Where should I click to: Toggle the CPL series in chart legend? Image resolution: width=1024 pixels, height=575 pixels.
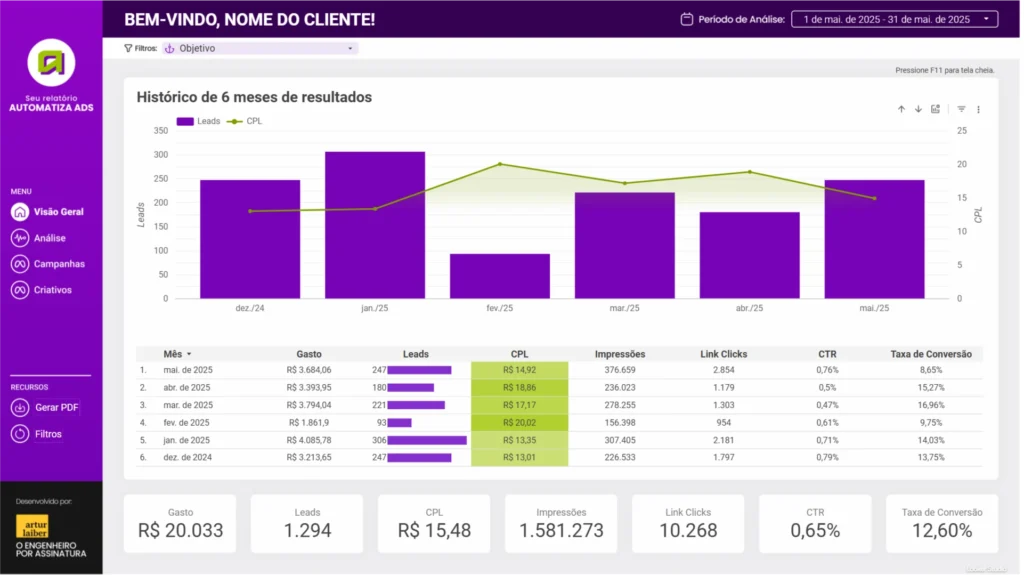pyautogui.click(x=245, y=121)
